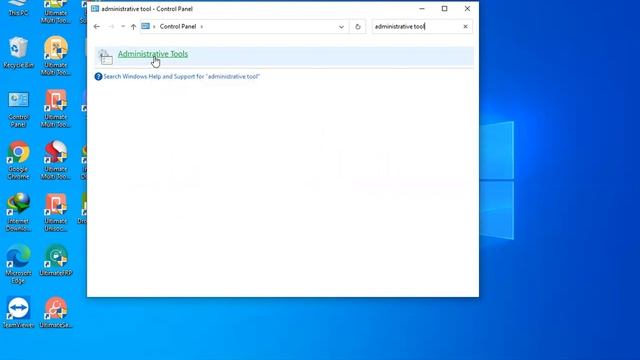
Task: Refresh the Control Panel view
Action: (x=358, y=27)
